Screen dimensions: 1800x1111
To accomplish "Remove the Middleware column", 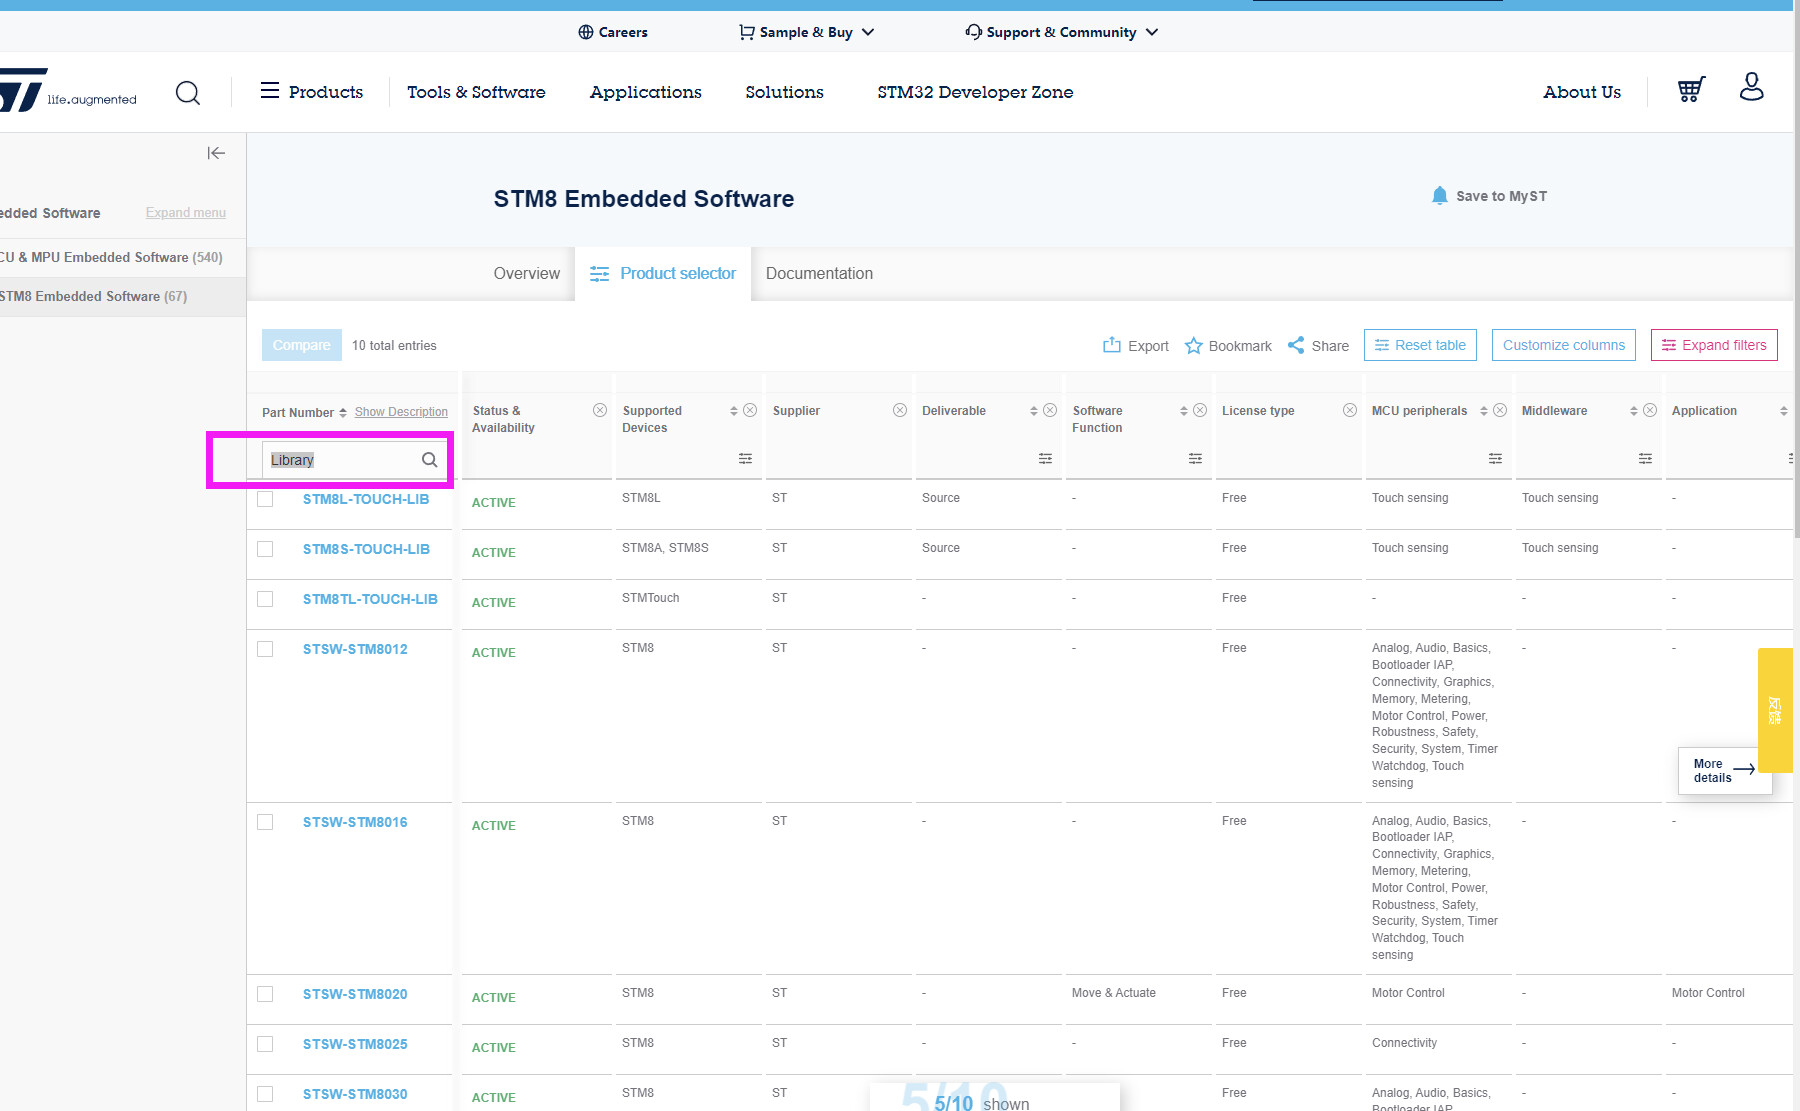I will 1650,410.
